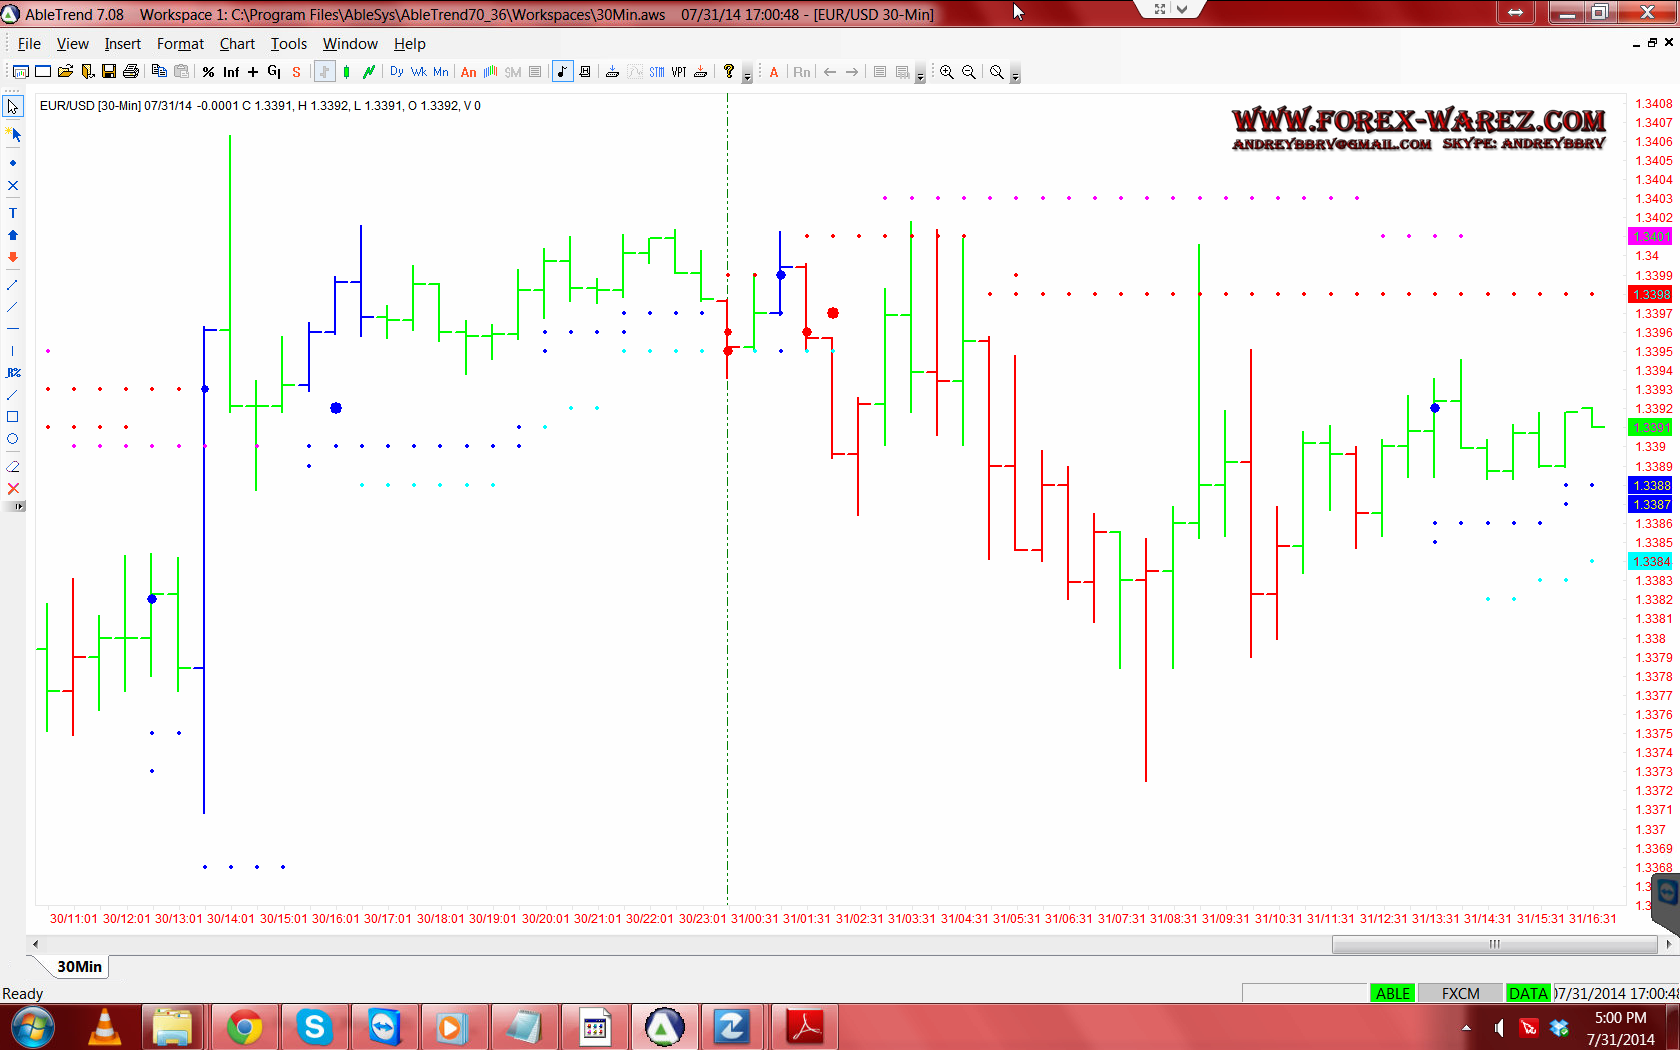Image resolution: width=1680 pixels, height=1050 pixels.
Task: Click the ABLE status indicator
Action: (1392, 993)
